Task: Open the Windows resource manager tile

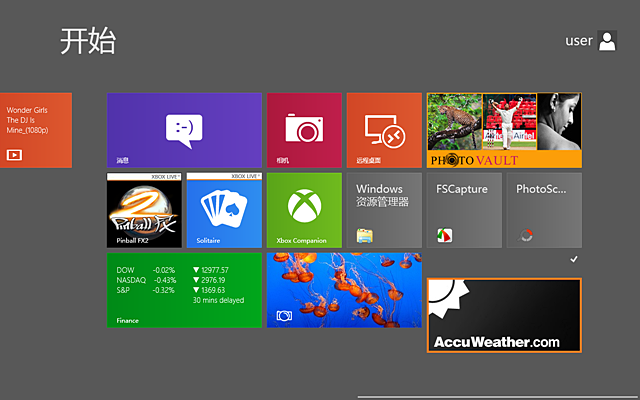Action: tap(384, 210)
